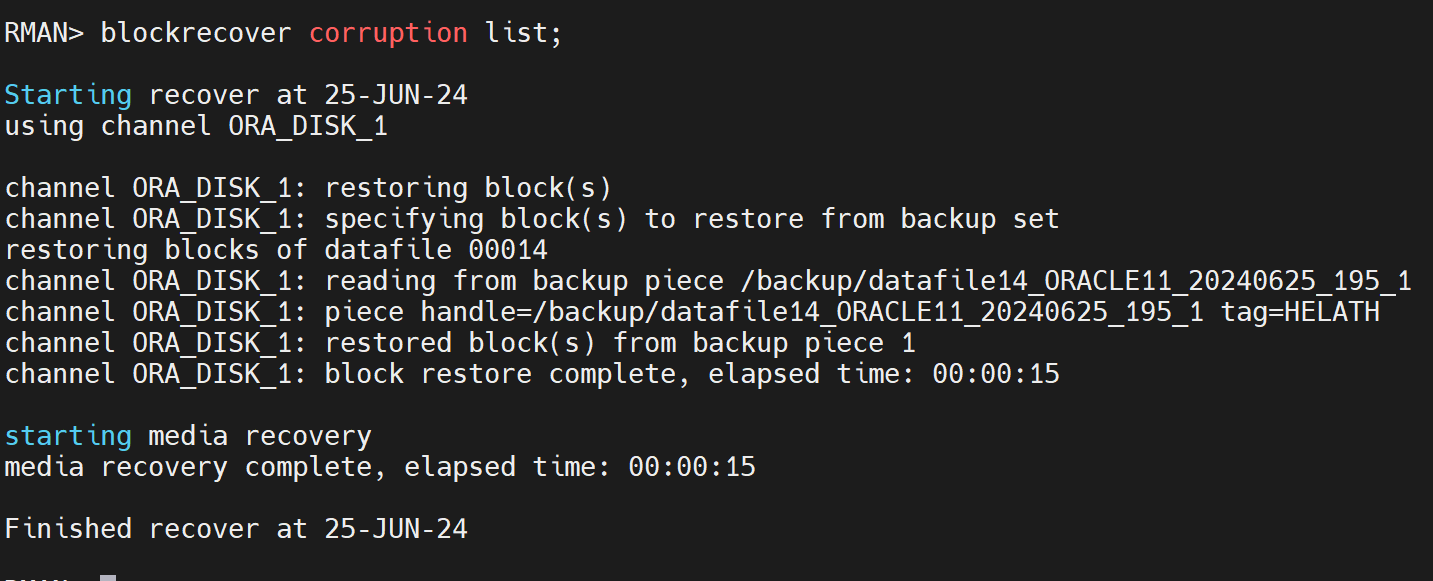Click the elapsed time on the block restore line
The height and width of the screenshot is (581, 1433).
pos(995,374)
